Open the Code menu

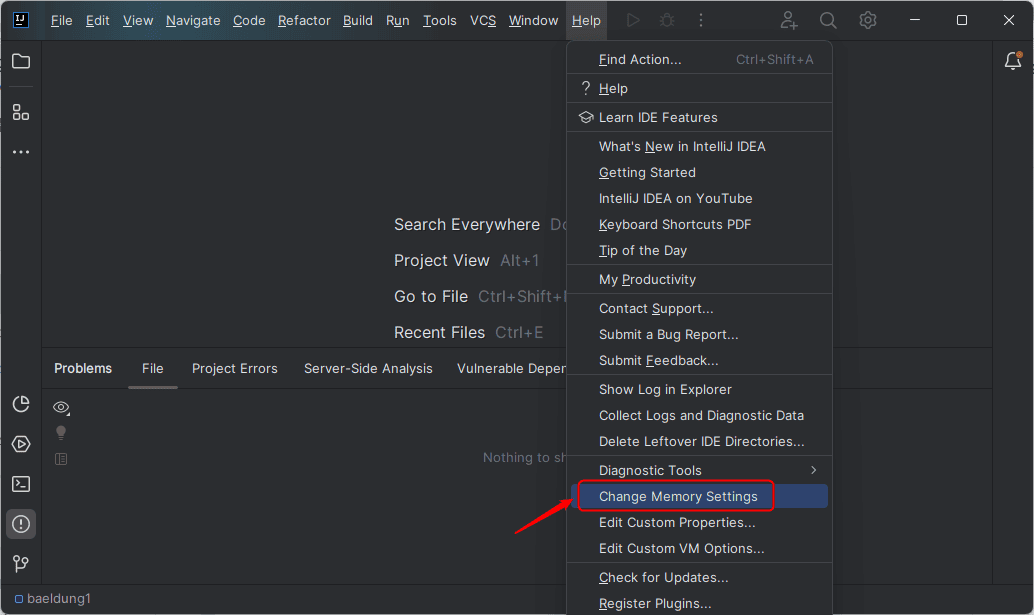[249, 20]
